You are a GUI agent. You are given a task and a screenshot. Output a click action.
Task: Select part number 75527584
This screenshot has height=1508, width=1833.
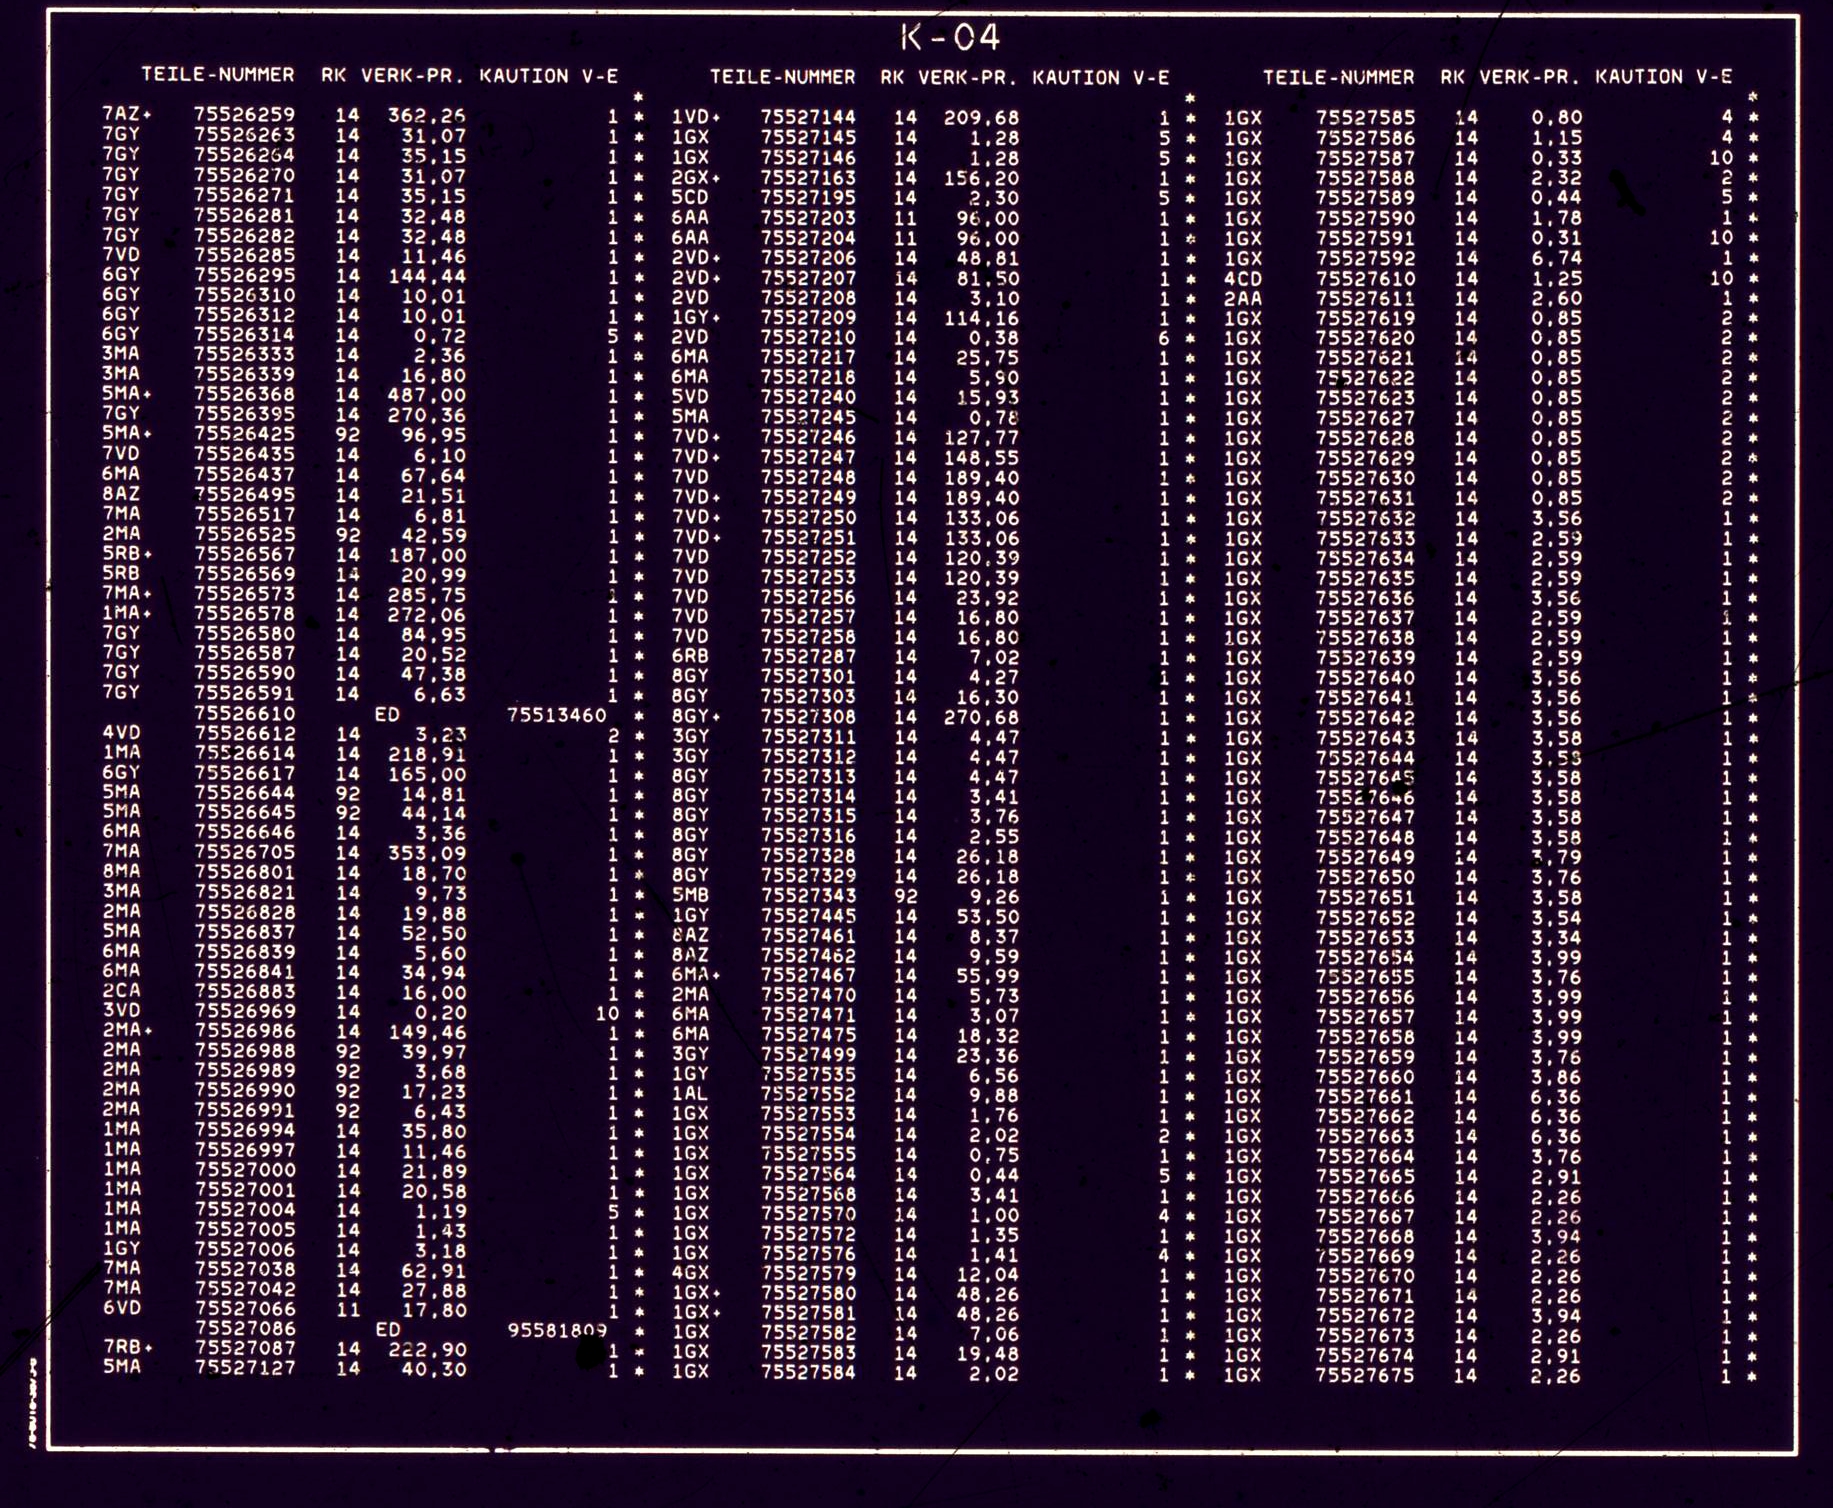click(x=808, y=1373)
